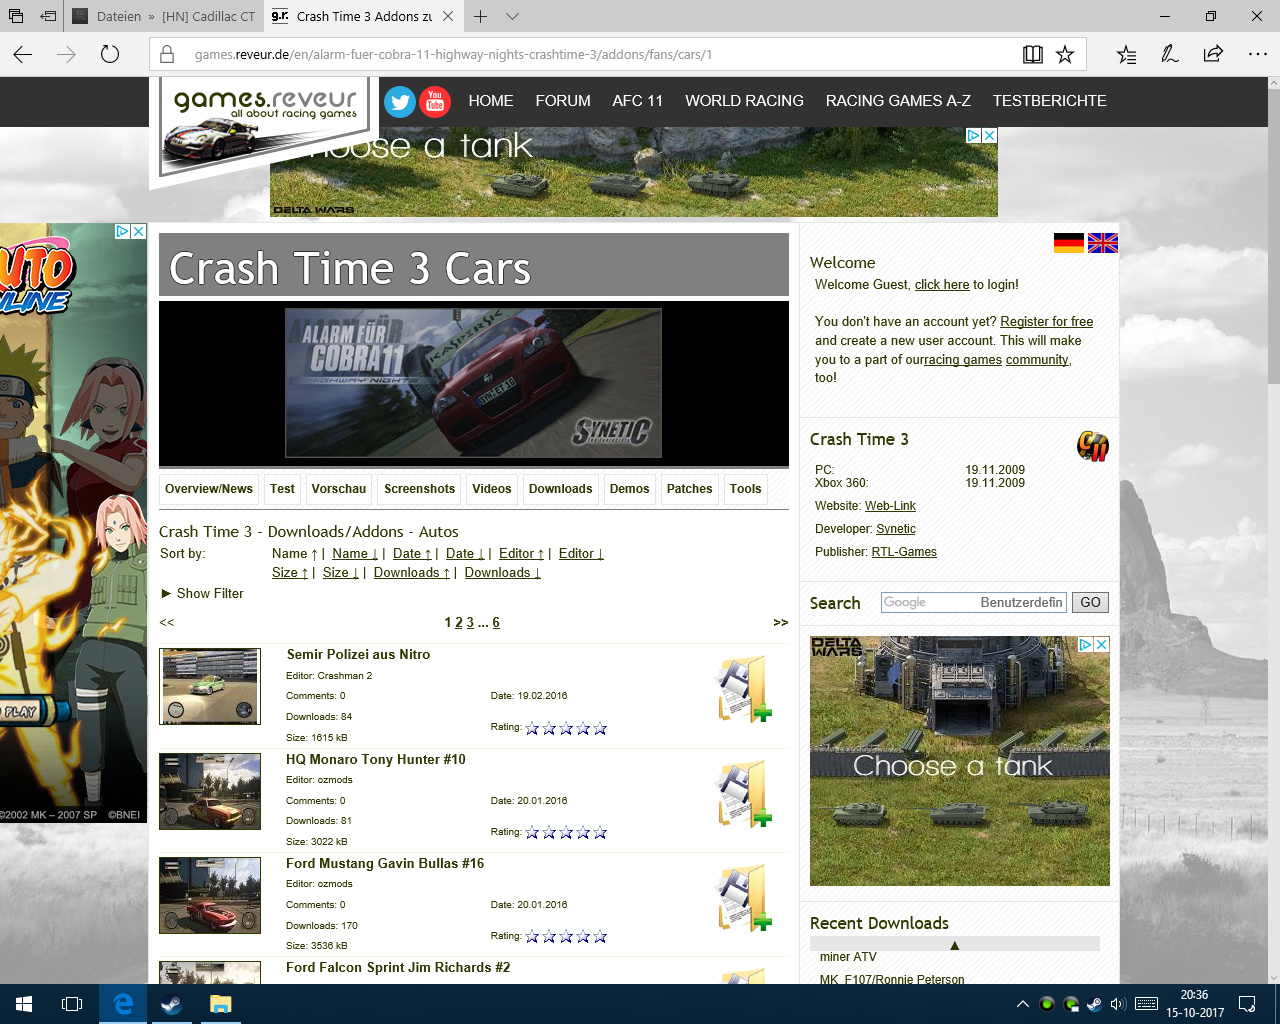The height and width of the screenshot is (1024, 1280).
Task: Download the Semir Polizei aus Nitro addon
Action: 744,689
